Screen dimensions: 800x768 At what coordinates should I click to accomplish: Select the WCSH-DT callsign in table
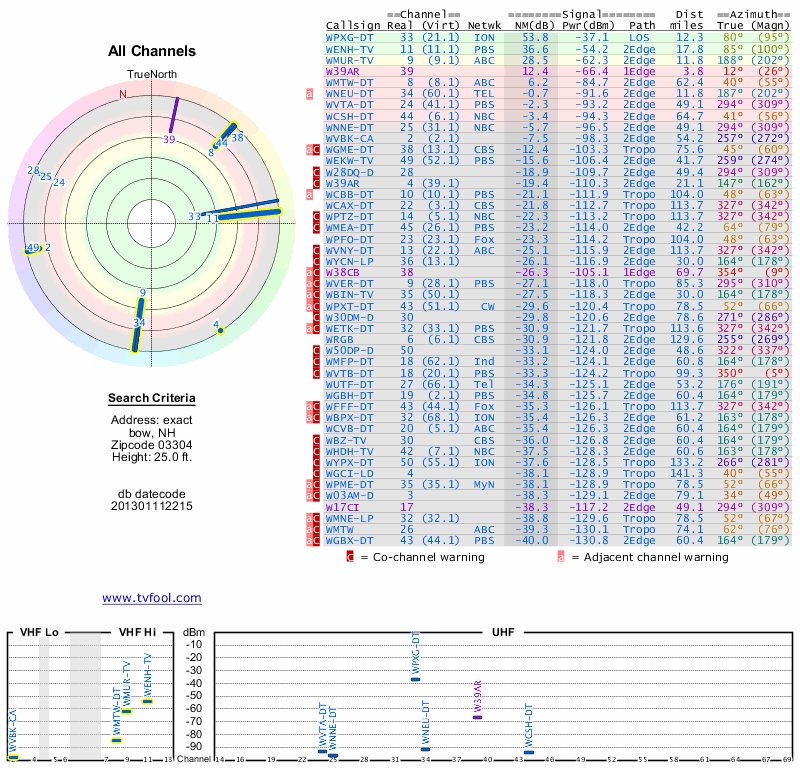pos(349,116)
